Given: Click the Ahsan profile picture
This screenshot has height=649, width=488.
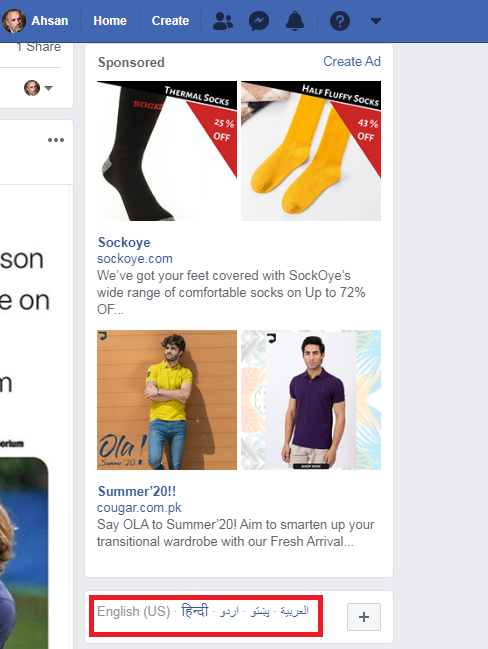Looking at the screenshot, I should coord(14,21).
